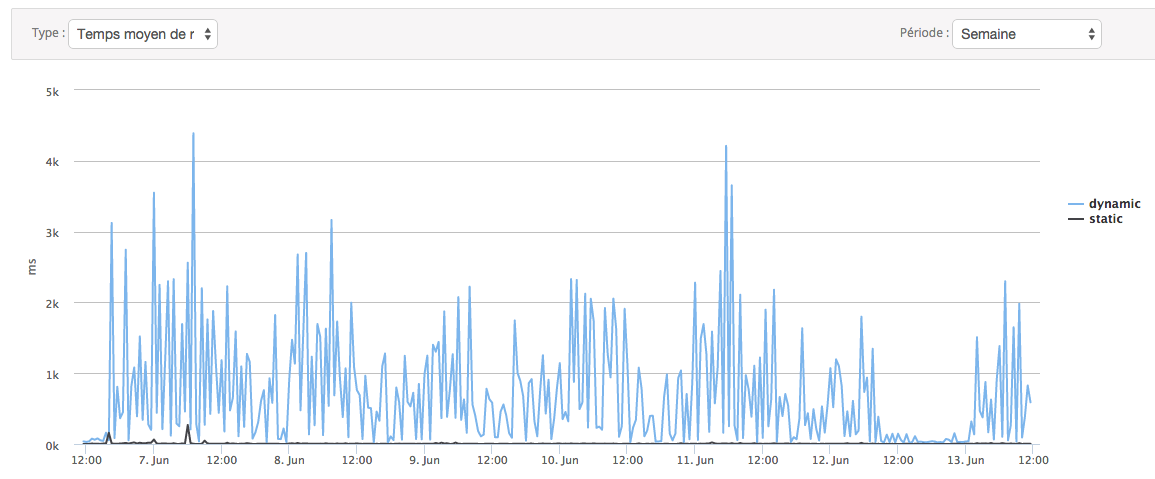Click the 9. Jun x-axis label

tap(424, 461)
